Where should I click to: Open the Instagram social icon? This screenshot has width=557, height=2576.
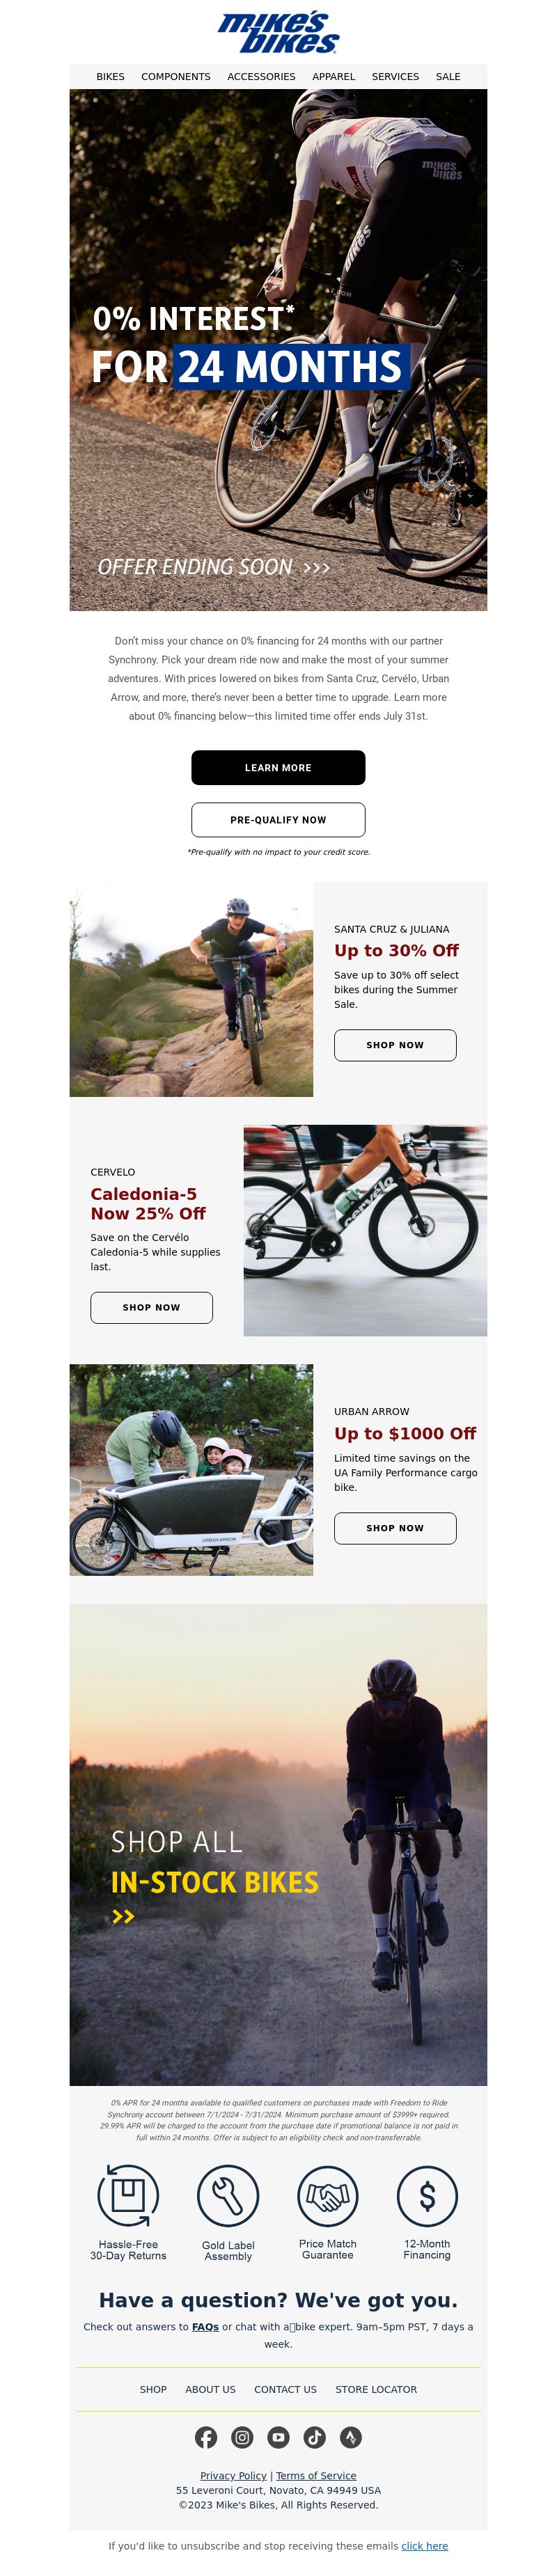[242, 2438]
